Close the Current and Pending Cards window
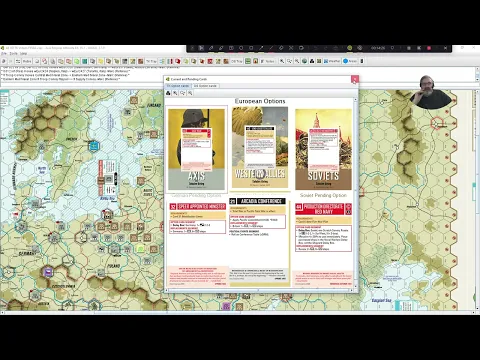The height and width of the screenshot is (360, 480). [355, 79]
